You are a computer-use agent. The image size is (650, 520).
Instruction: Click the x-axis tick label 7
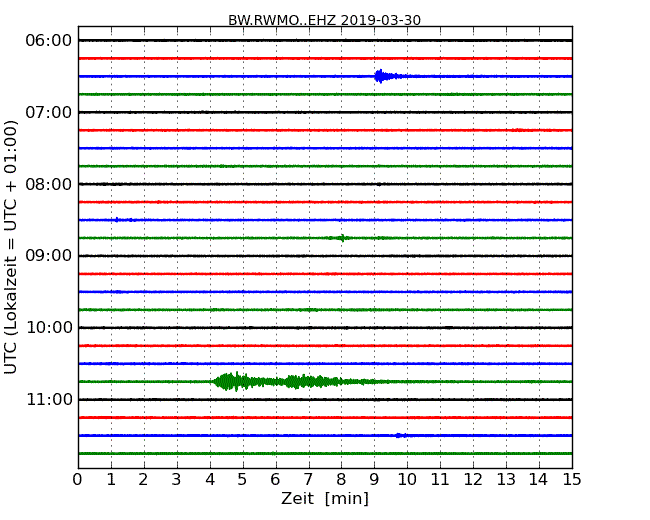click(x=308, y=480)
